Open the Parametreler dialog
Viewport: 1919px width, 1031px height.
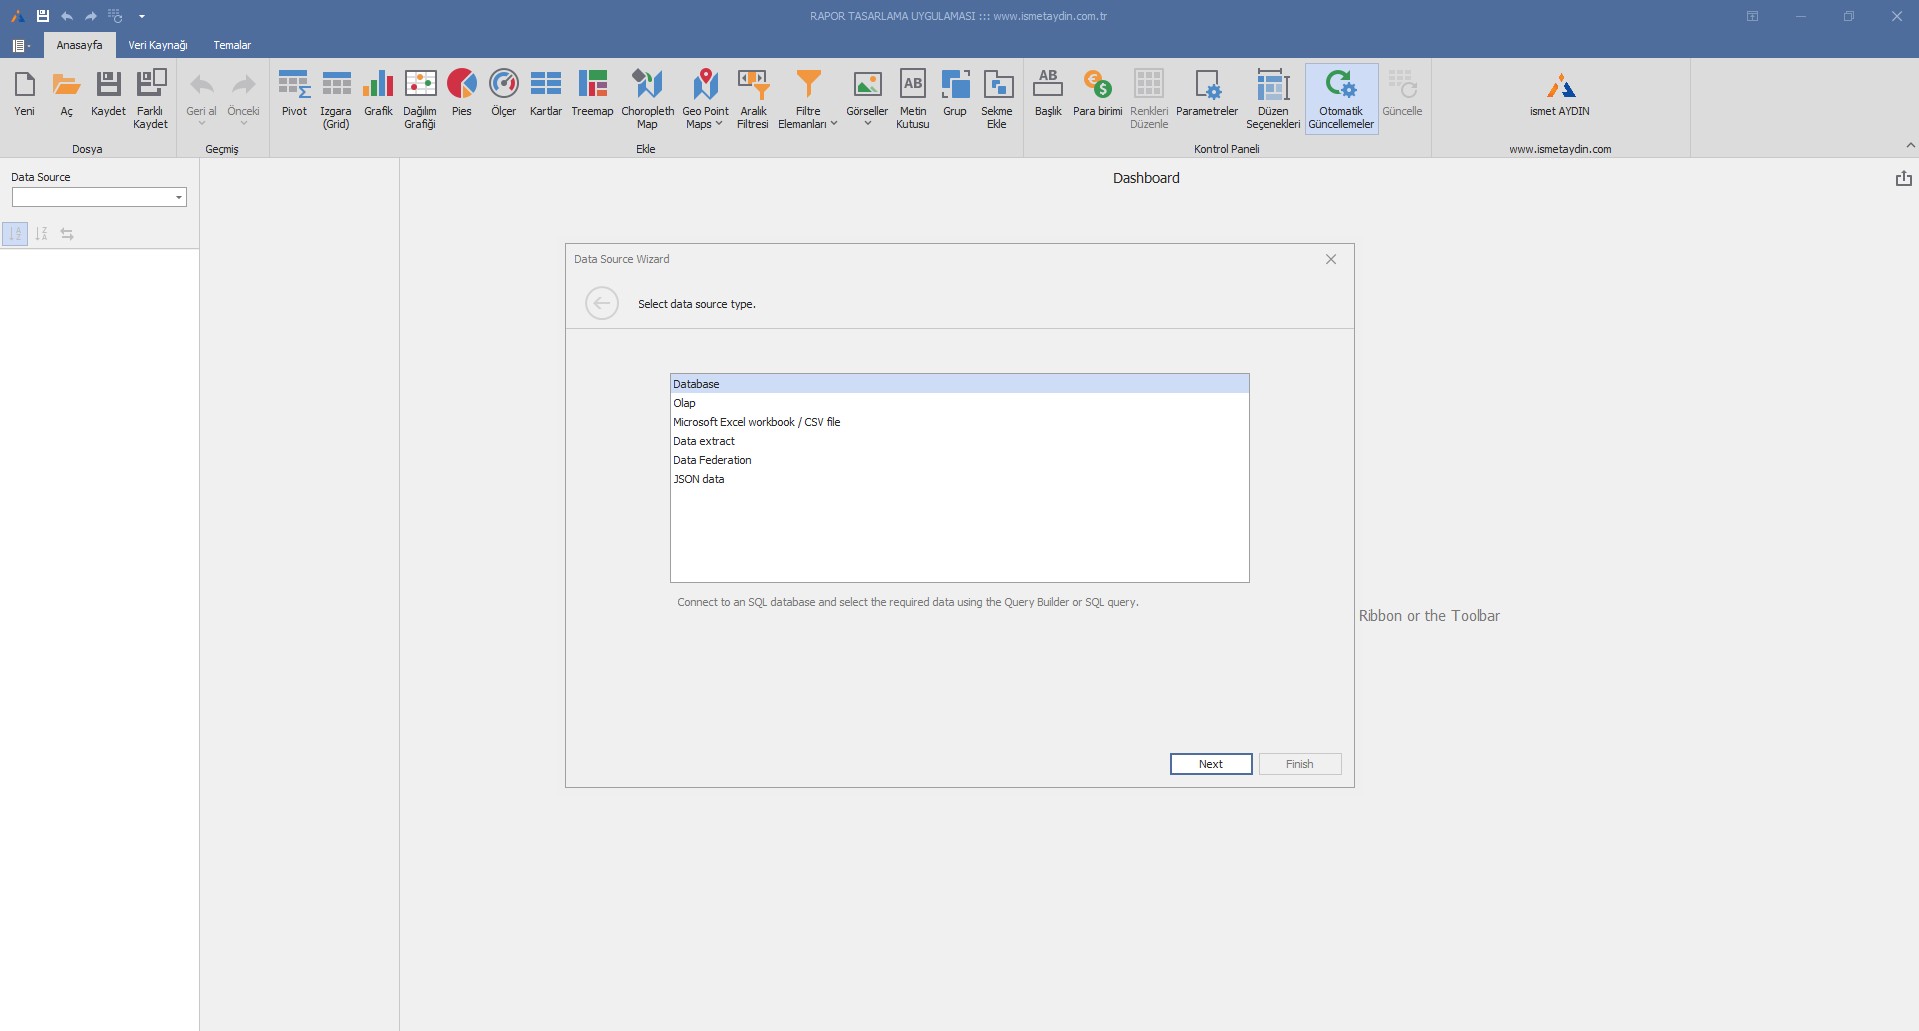tap(1206, 96)
